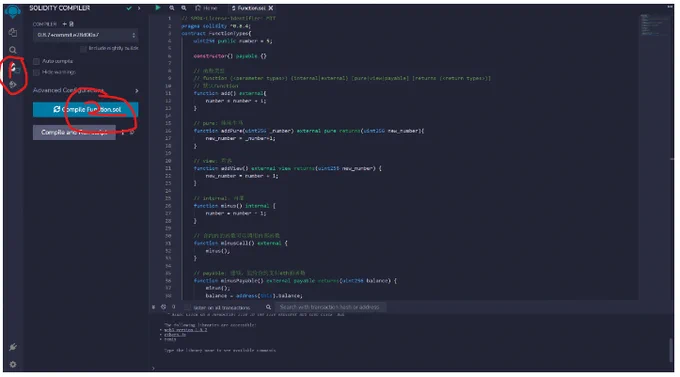Click the file icon next to COMPILER label
The height and width of the screenshot is (377, 680).
(x=72, y=24)
